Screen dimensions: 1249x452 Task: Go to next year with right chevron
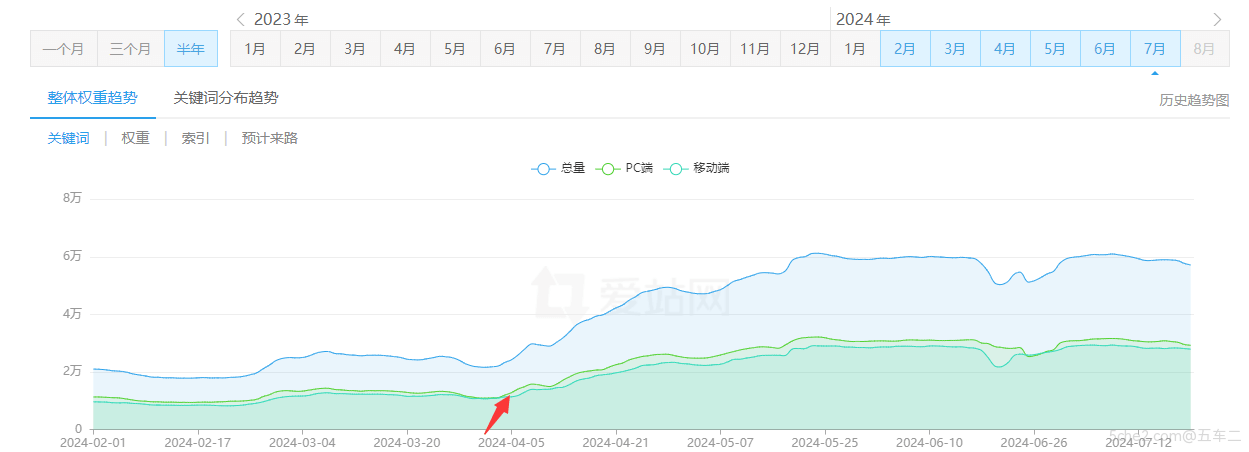pyautogui.click(x=1217, y=19)
